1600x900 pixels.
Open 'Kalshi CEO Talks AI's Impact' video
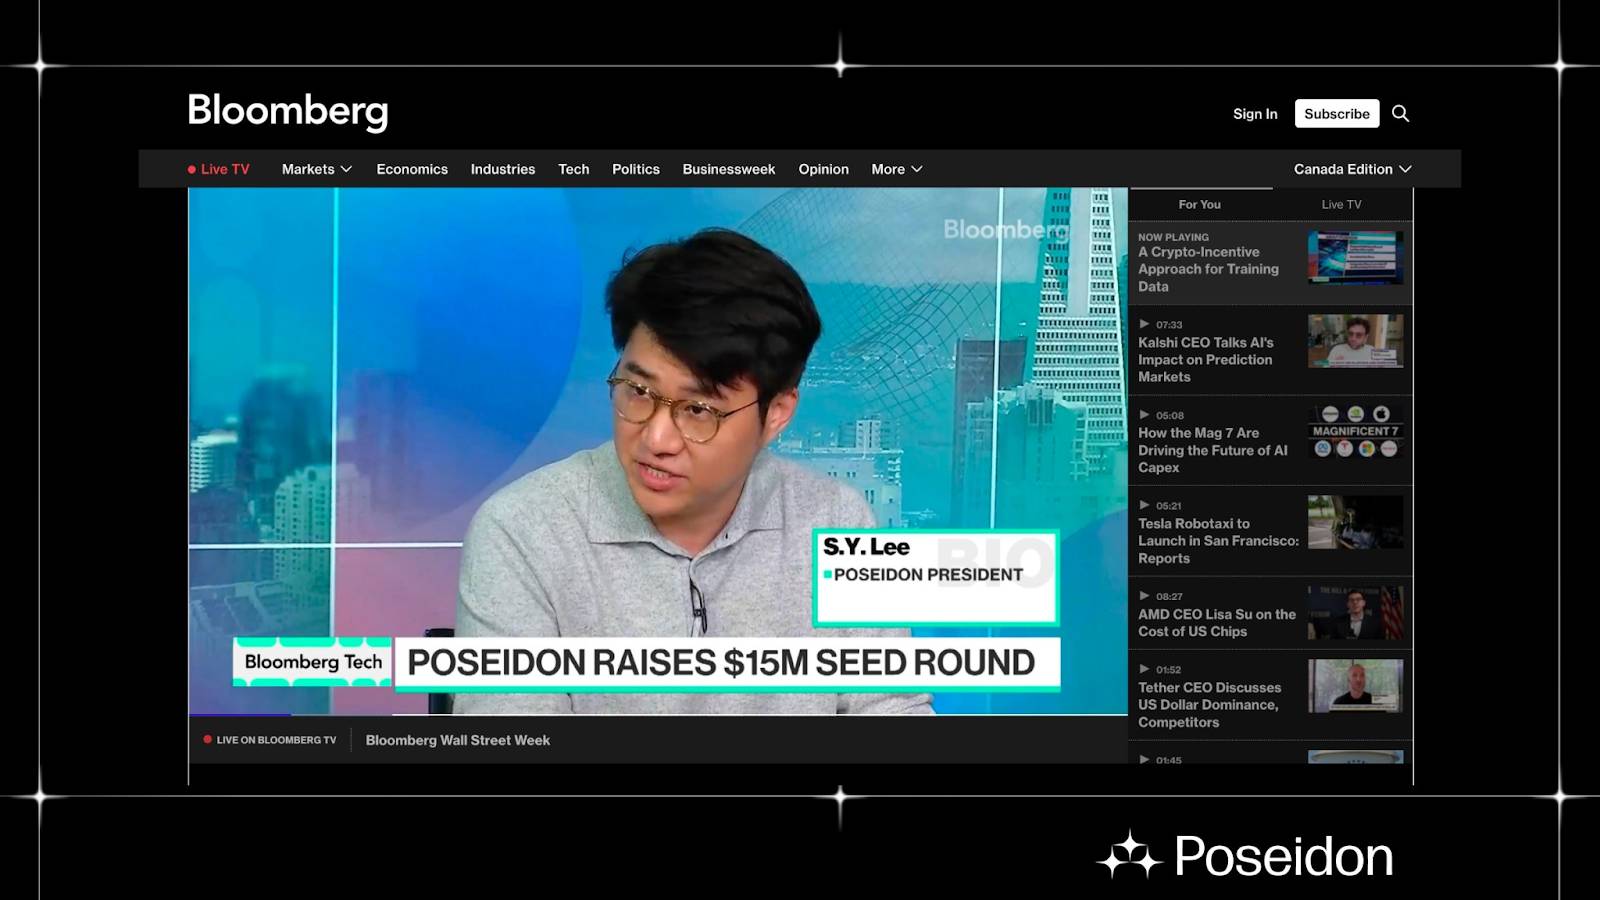(x=1206, y=359)
